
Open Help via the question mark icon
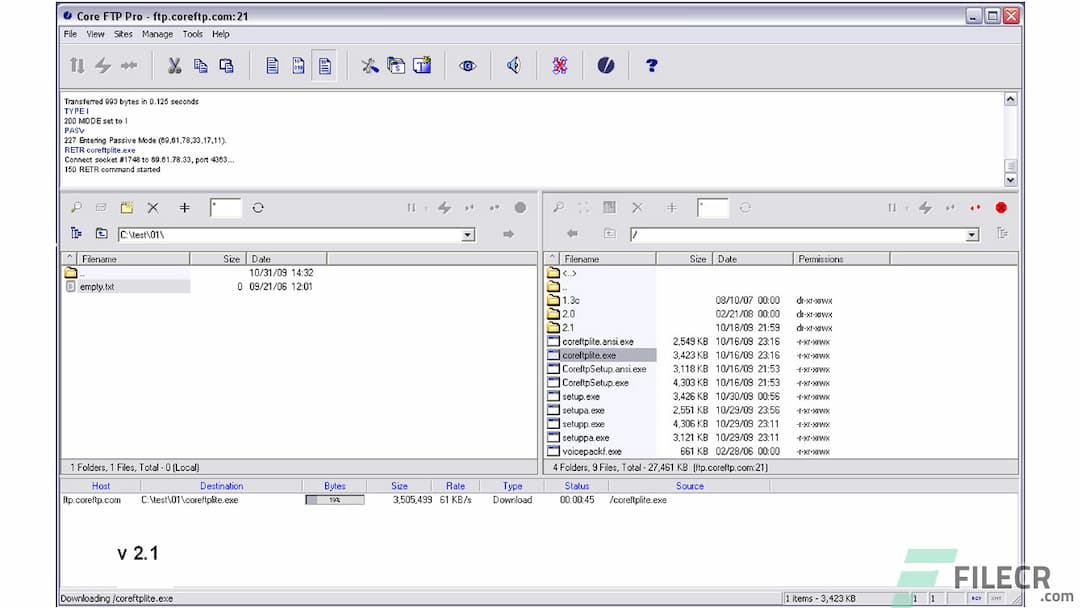coord(650,65)
